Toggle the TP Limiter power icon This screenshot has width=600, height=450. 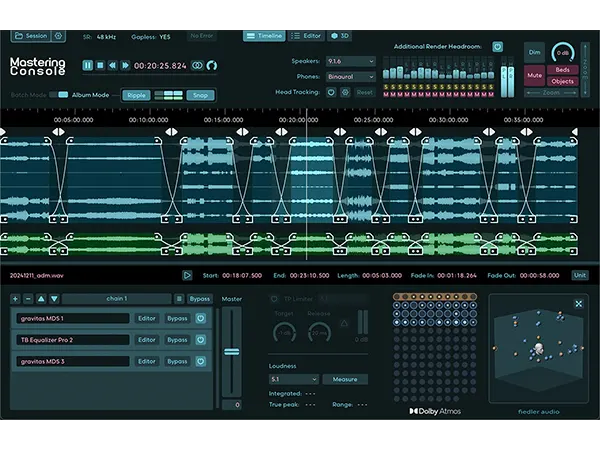[274, 299]
